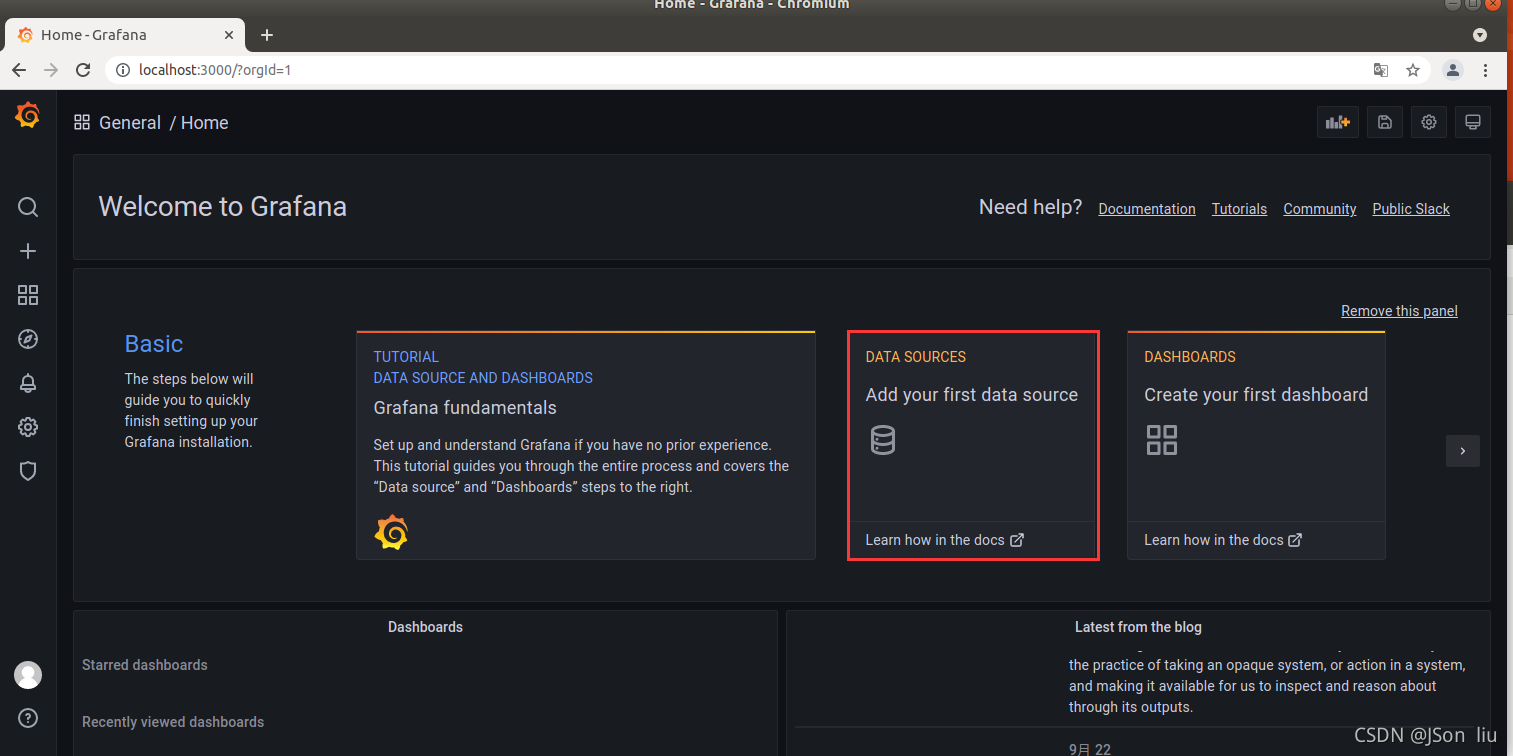Close the Home - Grafana tab
The height and width of the screenshot is (756, 1513).
(x=229, y=35)
